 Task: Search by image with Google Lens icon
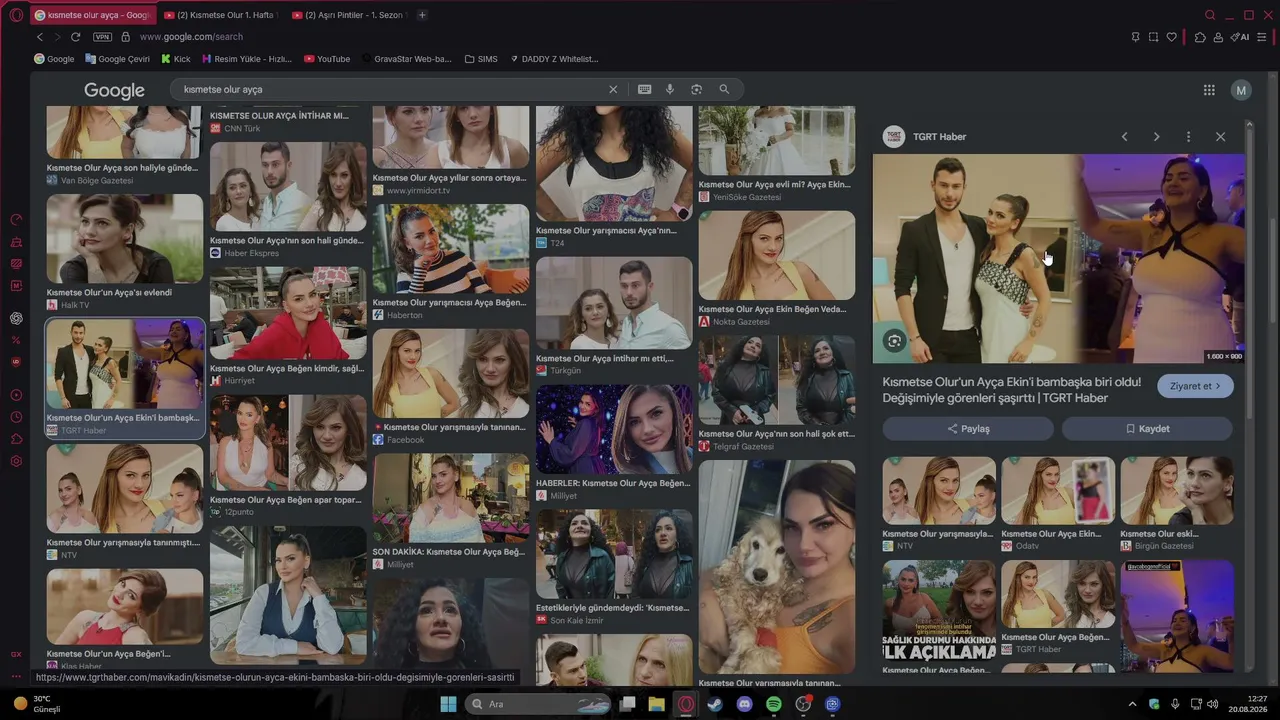click(x=697, y=89)
